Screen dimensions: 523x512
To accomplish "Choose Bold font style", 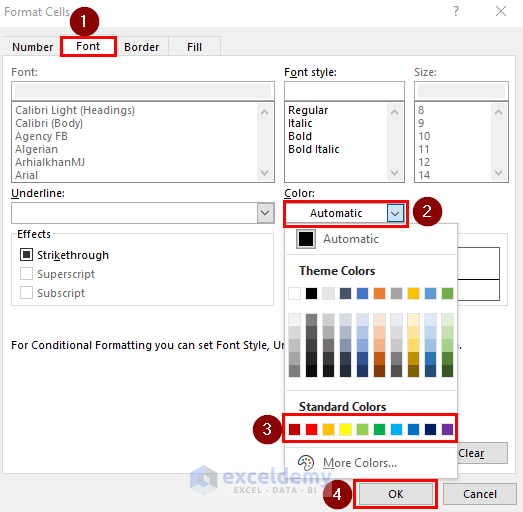I will pyautogui.click(x=300, y=136).
